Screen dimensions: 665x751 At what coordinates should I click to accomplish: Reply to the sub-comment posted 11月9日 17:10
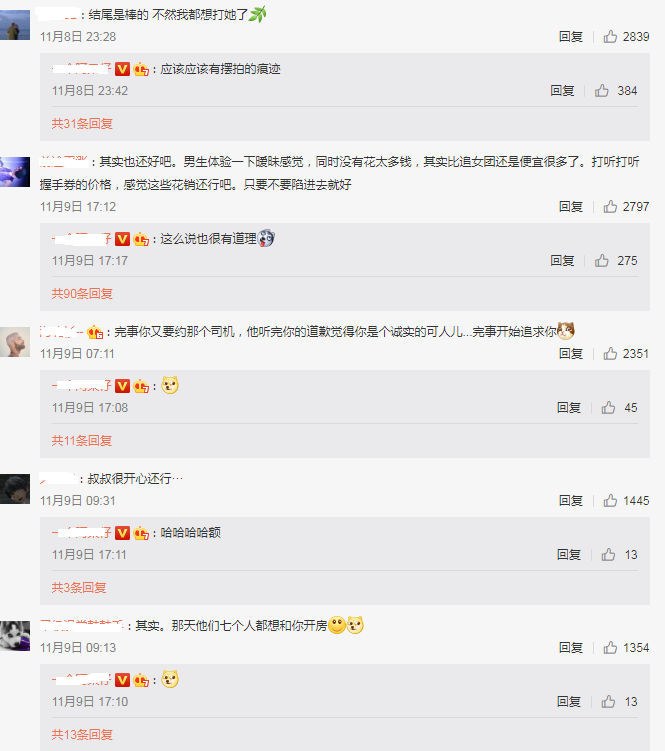click(569, 702)
